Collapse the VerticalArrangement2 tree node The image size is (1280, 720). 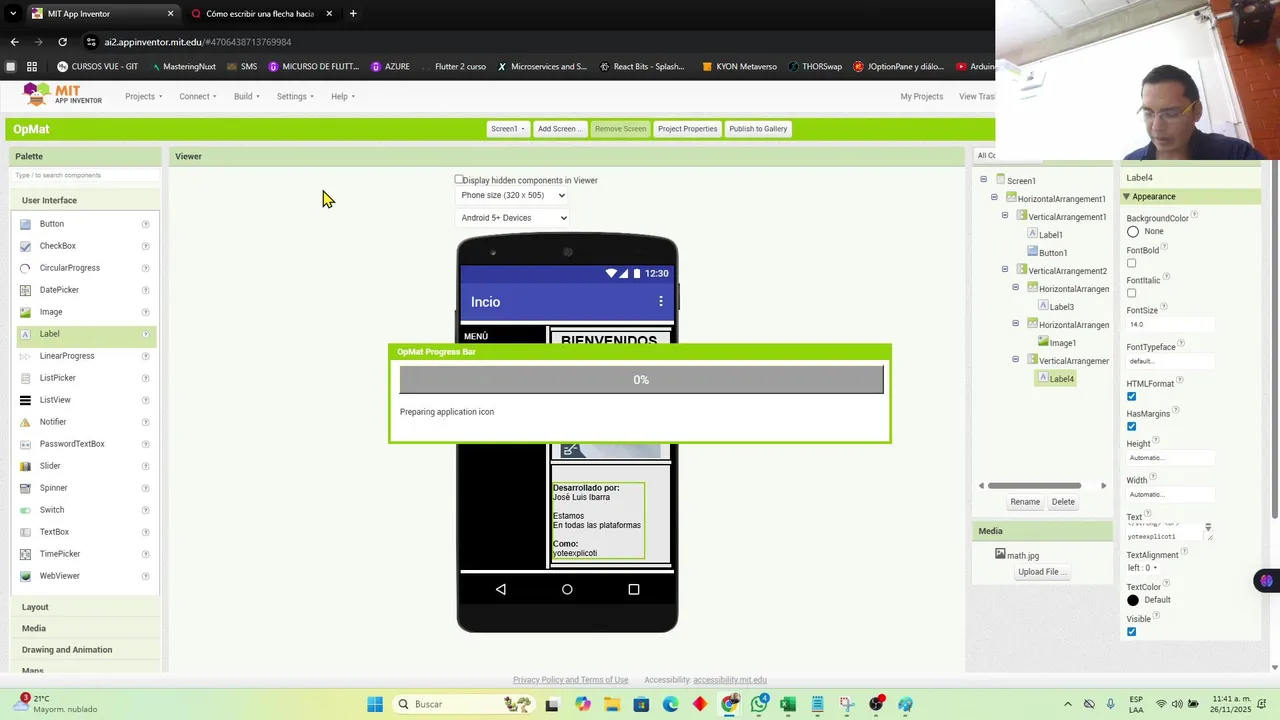click(x=1005, y=270)
